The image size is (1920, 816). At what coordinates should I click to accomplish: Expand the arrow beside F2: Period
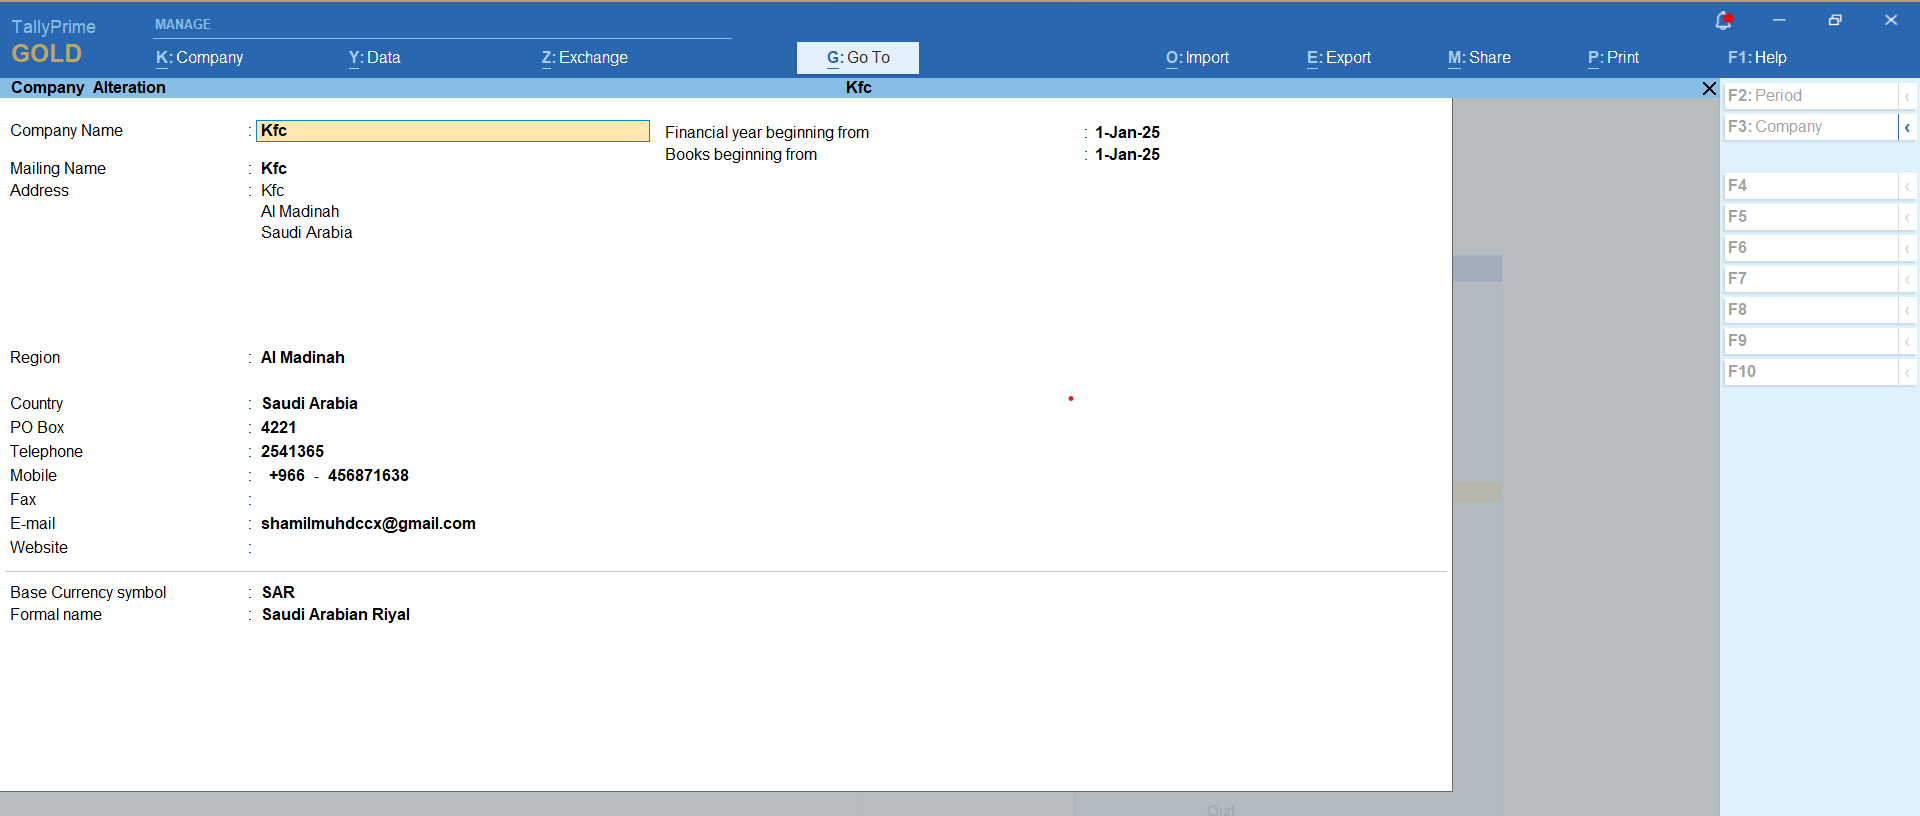[x=1907, y=96]
